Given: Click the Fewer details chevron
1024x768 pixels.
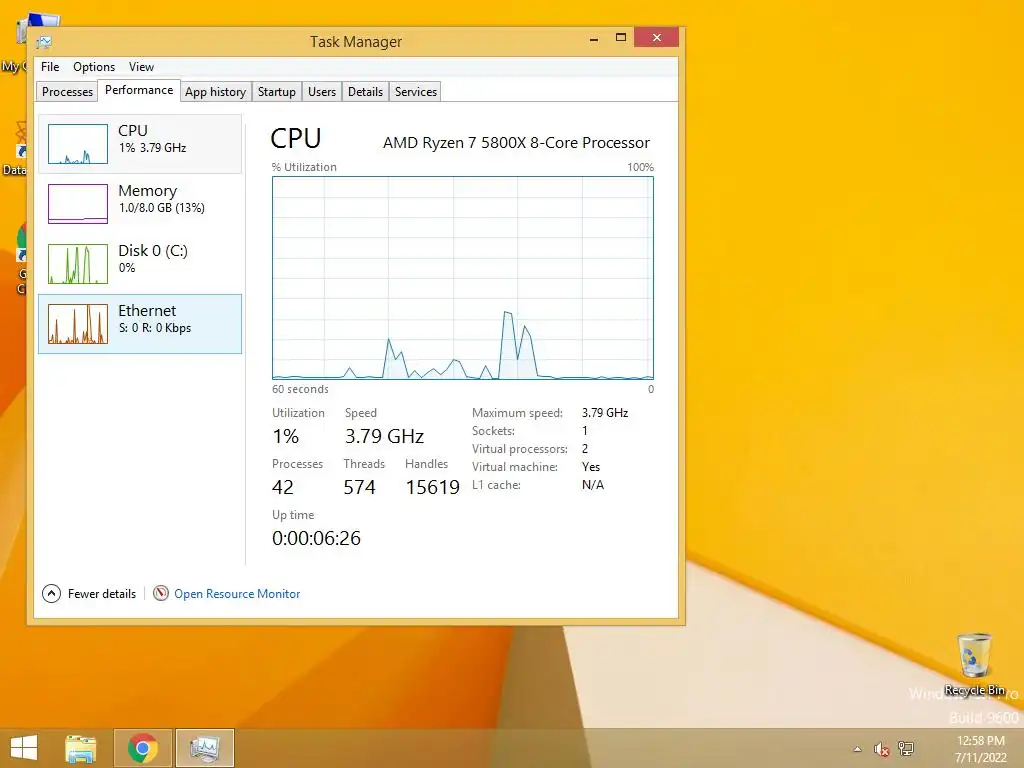Looking at the screenshot, I should pos(51,593).
